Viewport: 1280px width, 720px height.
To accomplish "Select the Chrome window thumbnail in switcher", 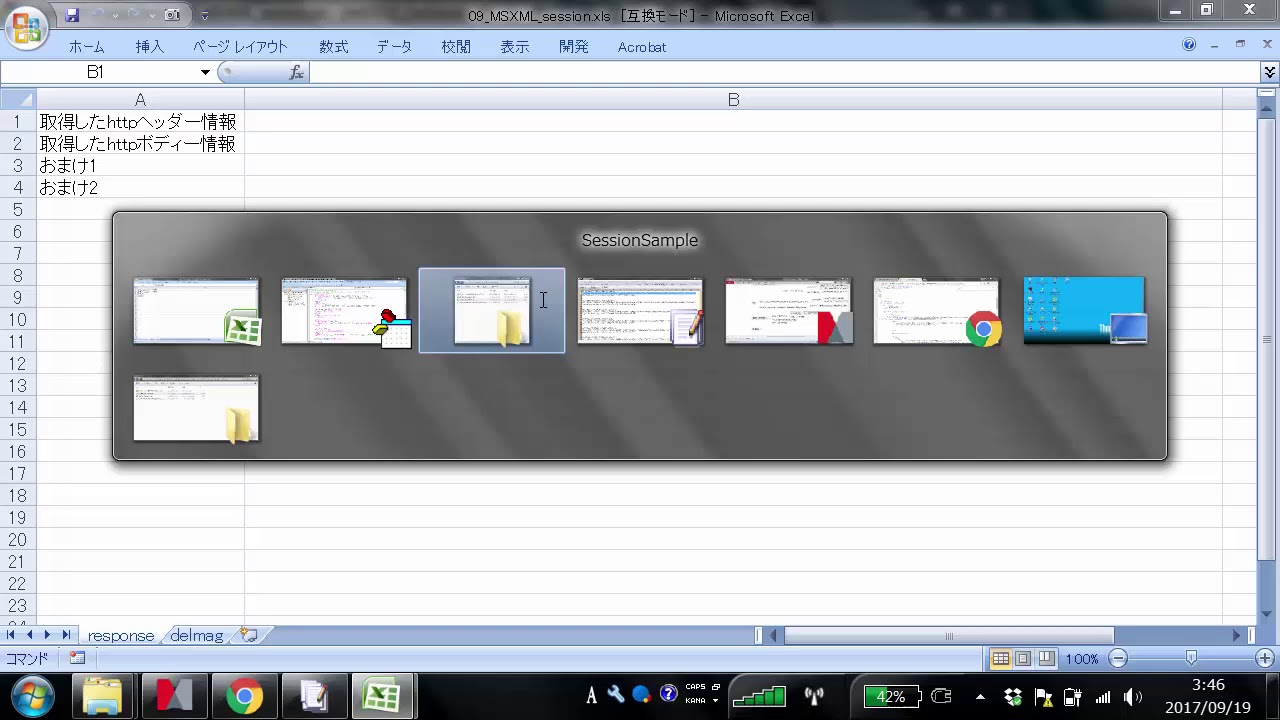I will tap(937, 311).
